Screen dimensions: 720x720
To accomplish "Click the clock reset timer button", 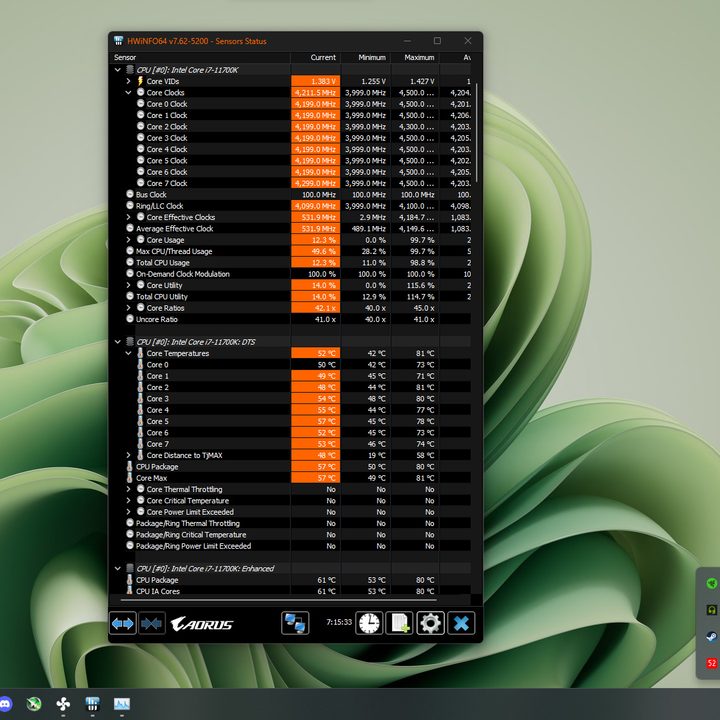I will point(369,623).
